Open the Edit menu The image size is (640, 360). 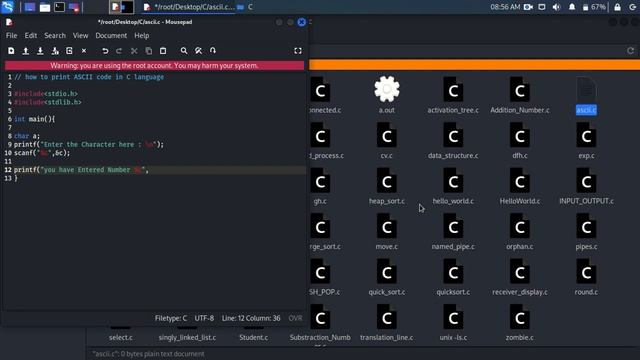tap(31, 36)
